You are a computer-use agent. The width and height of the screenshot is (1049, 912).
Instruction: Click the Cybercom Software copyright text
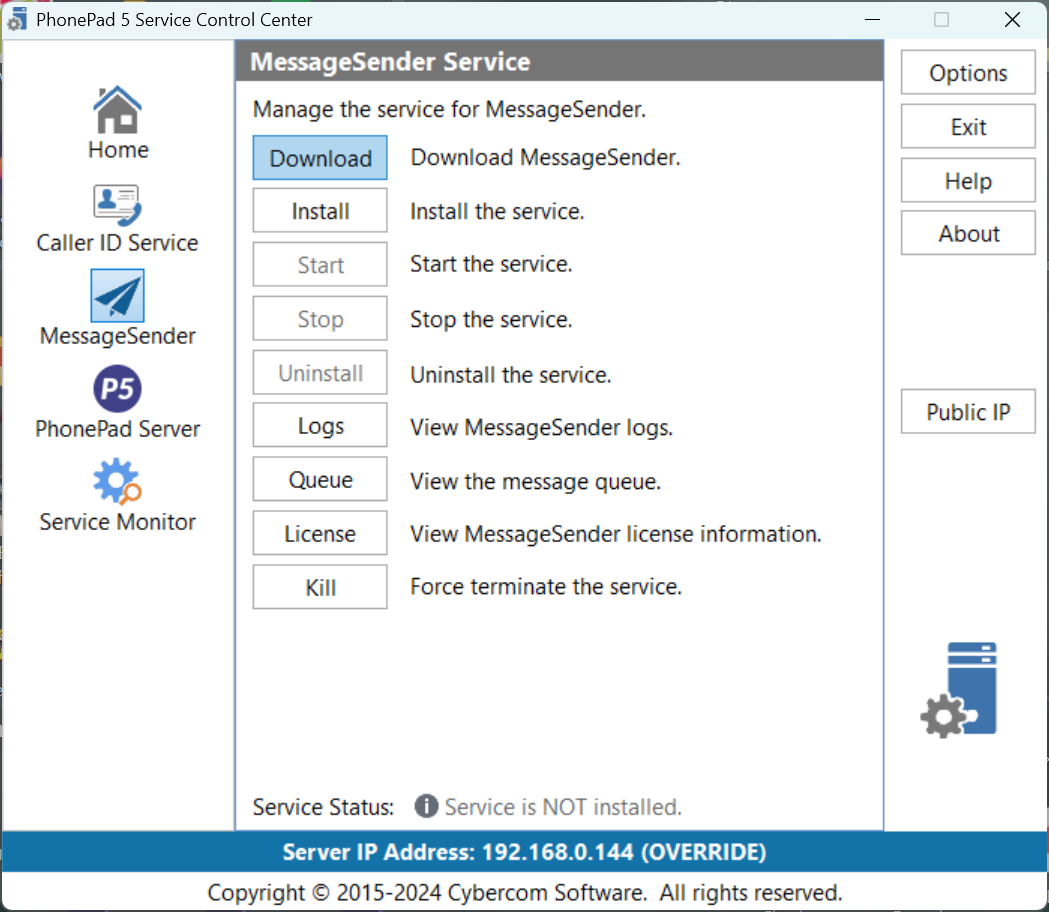coord(524,893)
